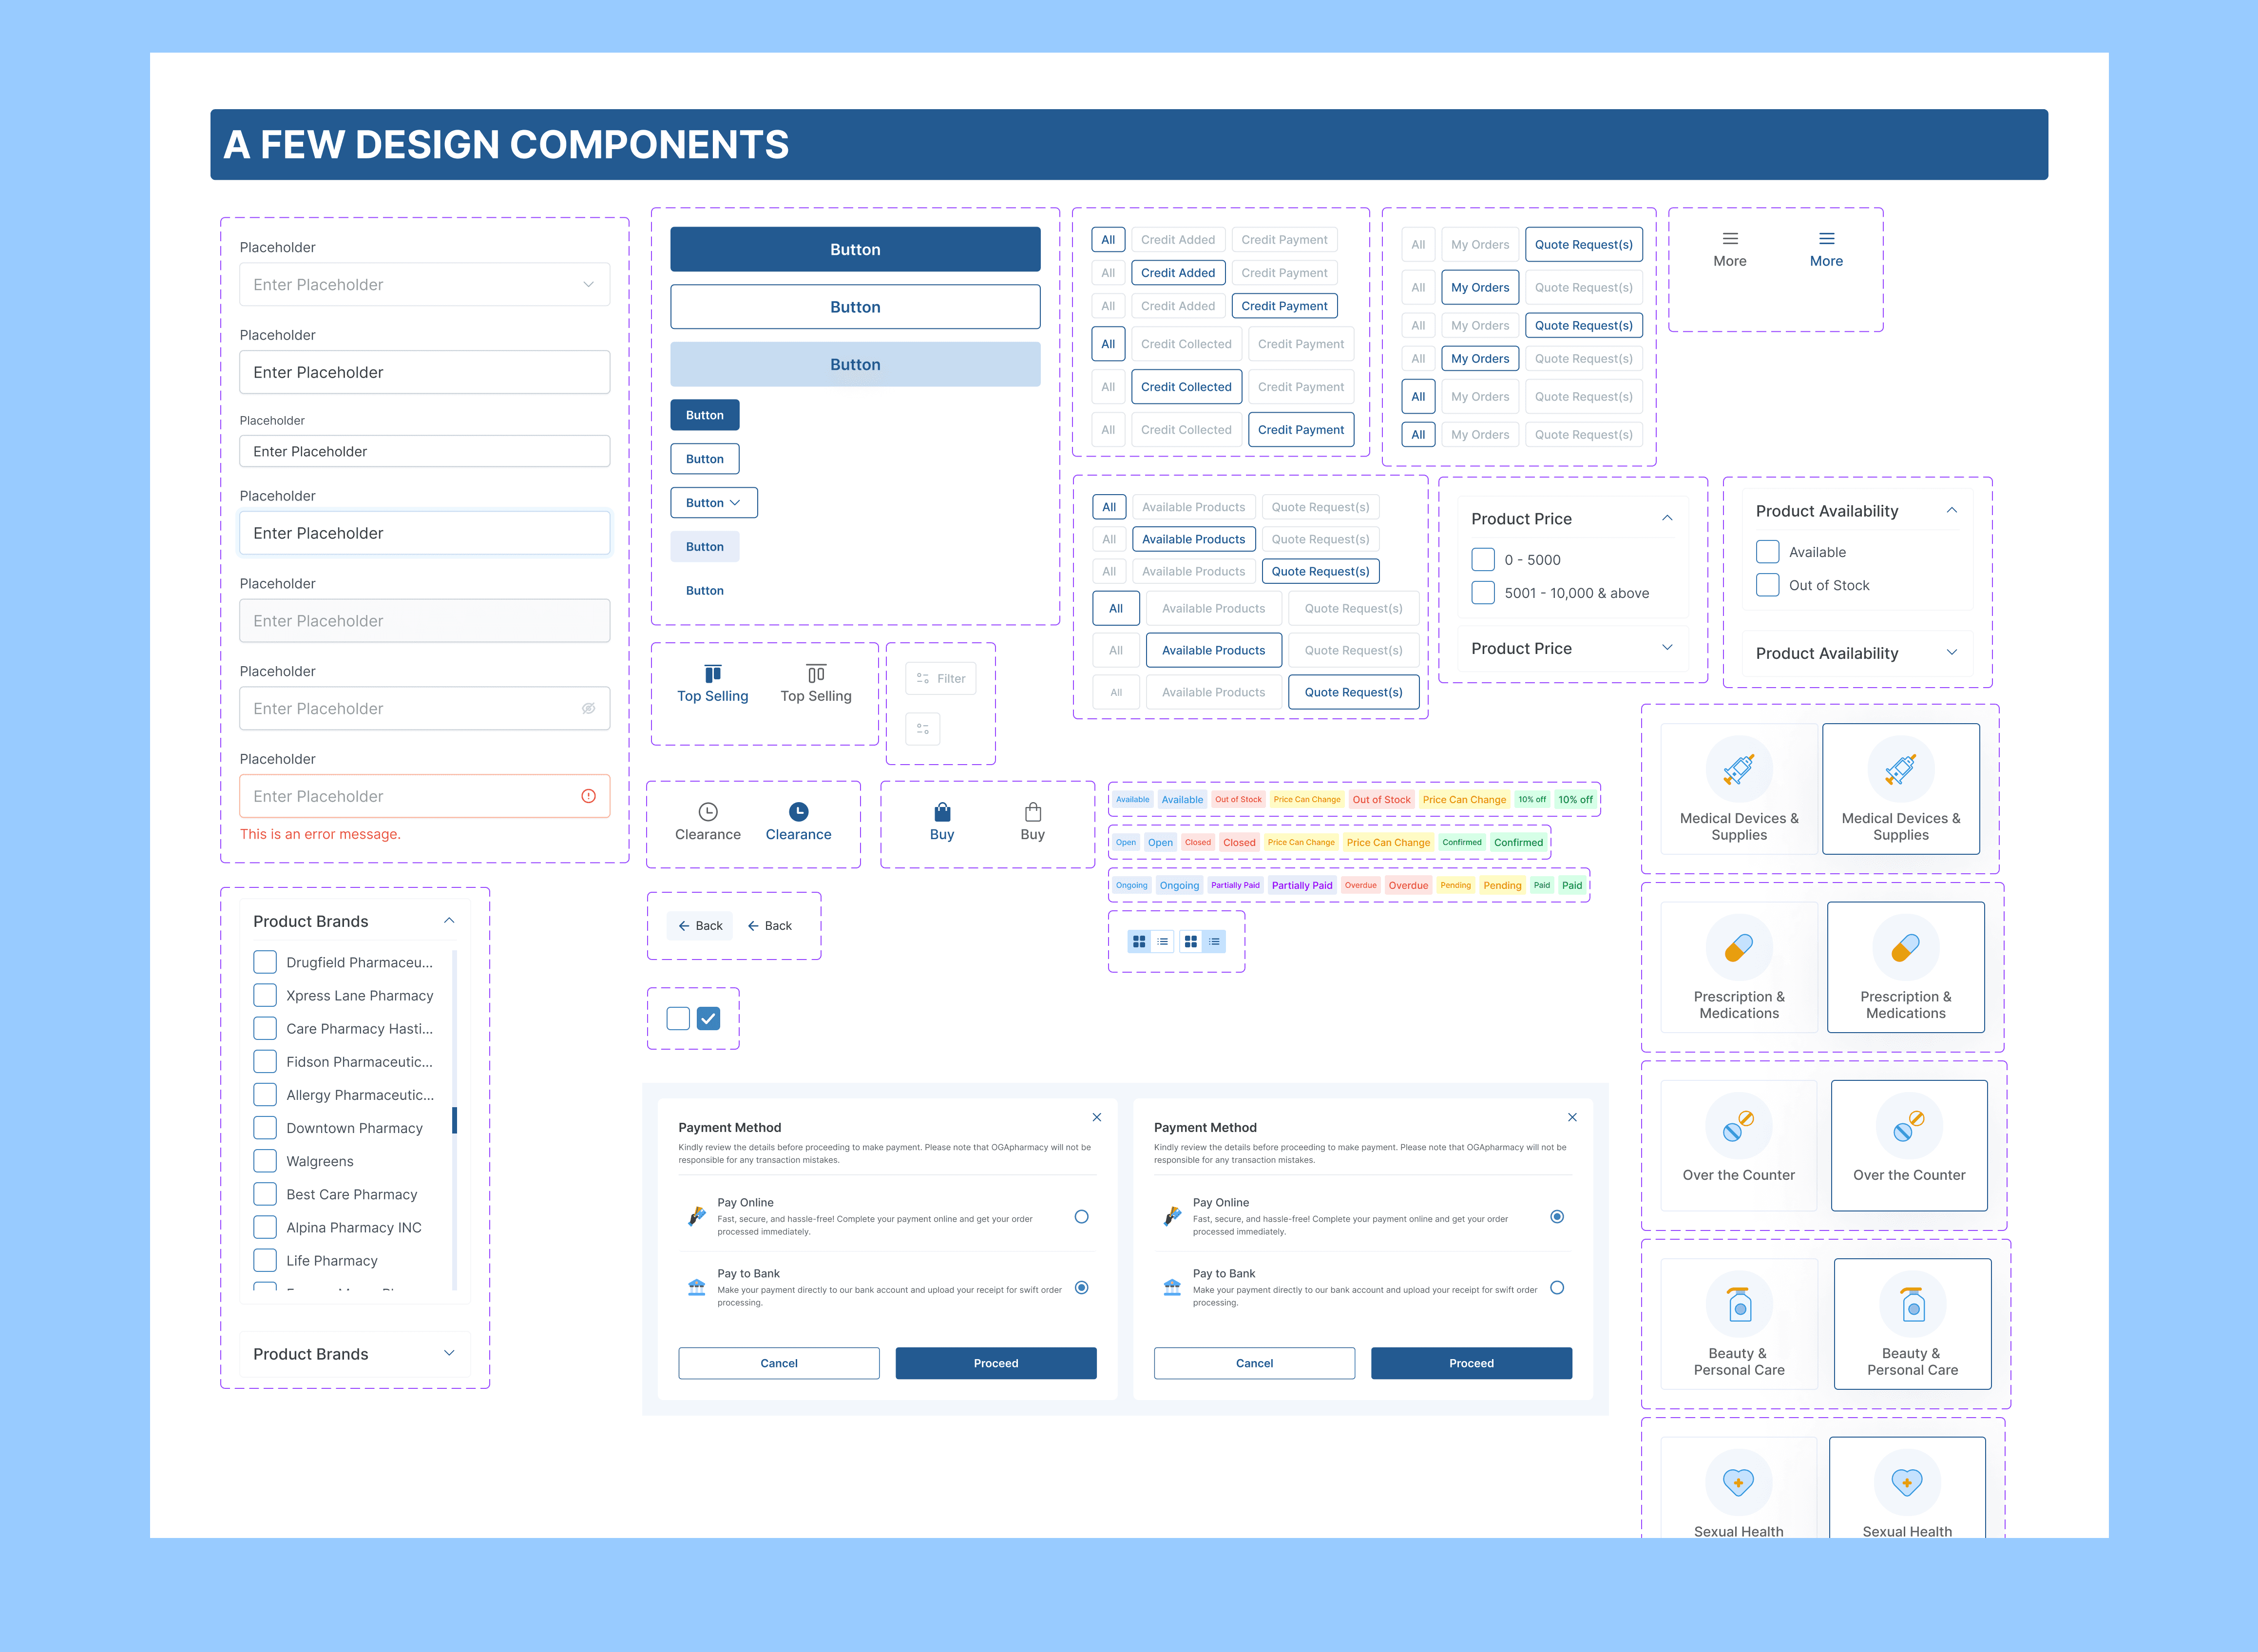Screen dimensions: 2258x1652
Task: Click the red error Enter Placeholder input
Action: tap(425, 796)
